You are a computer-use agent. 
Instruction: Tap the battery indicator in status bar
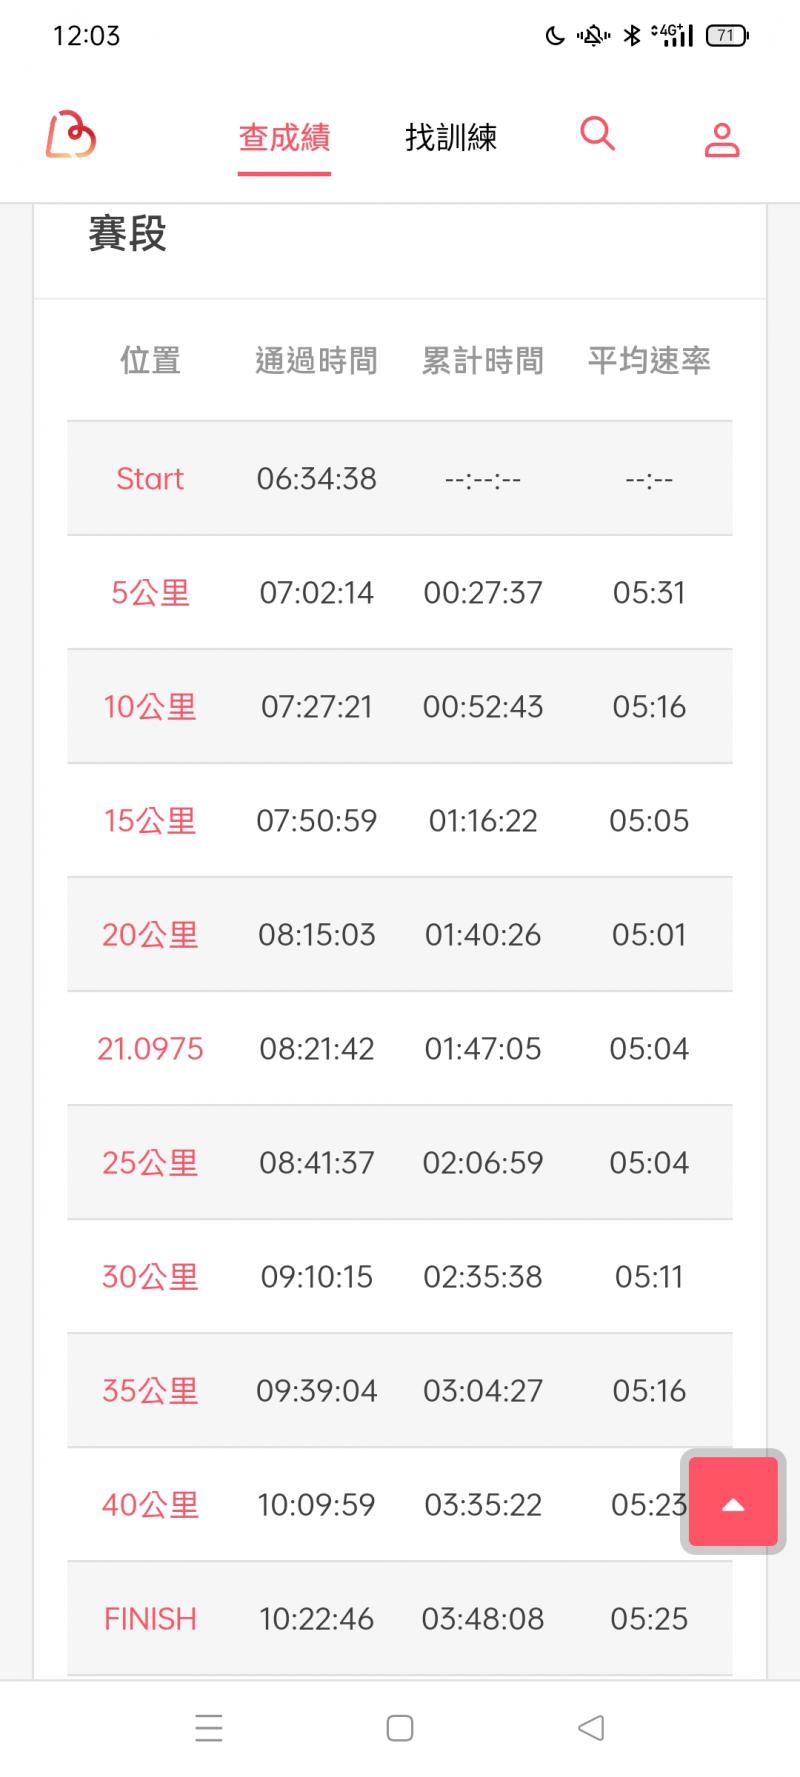[x=726, y=36]
